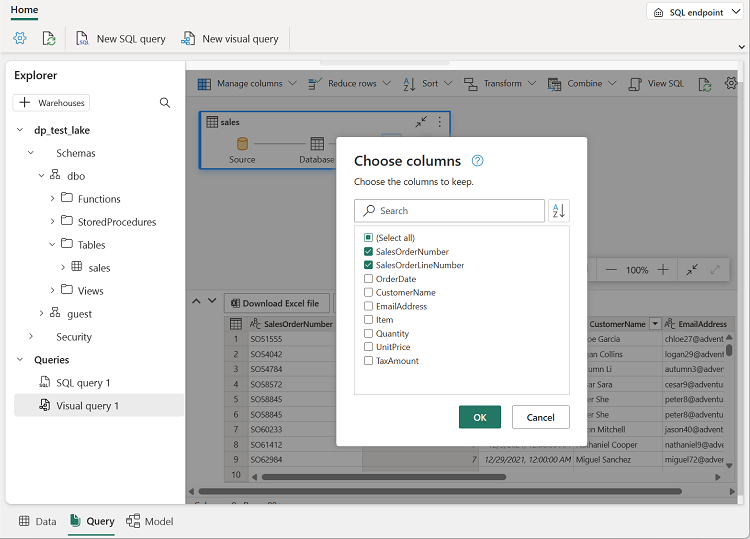Open the query toolbar settings gear
This screenshot has height=539, width=750.
[x=731, y=83]
